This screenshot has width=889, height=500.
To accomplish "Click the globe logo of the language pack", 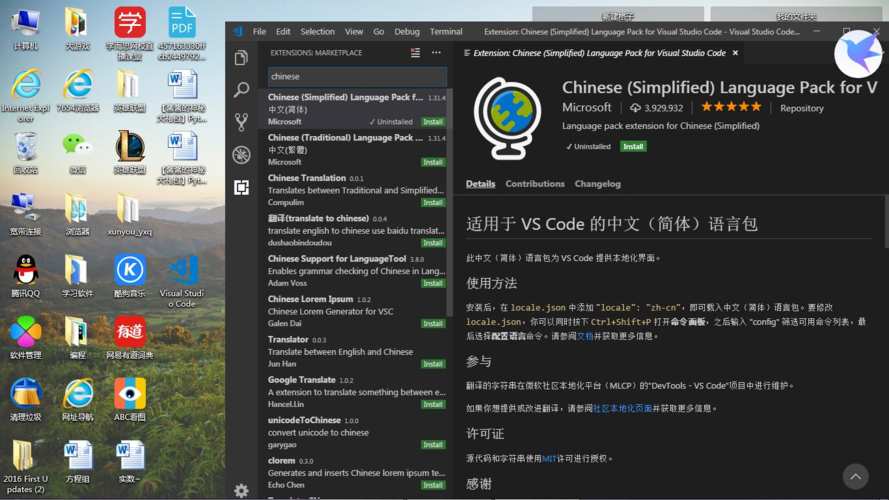I will 507,118.
